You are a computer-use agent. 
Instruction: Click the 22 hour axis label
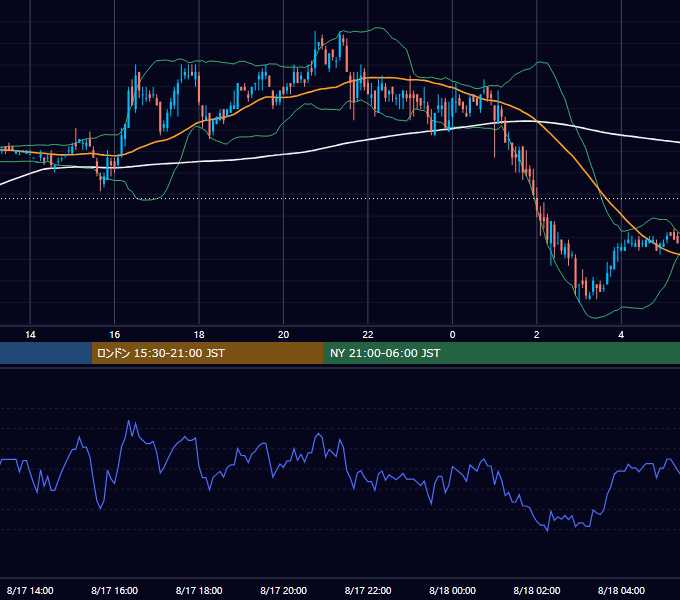368,335
